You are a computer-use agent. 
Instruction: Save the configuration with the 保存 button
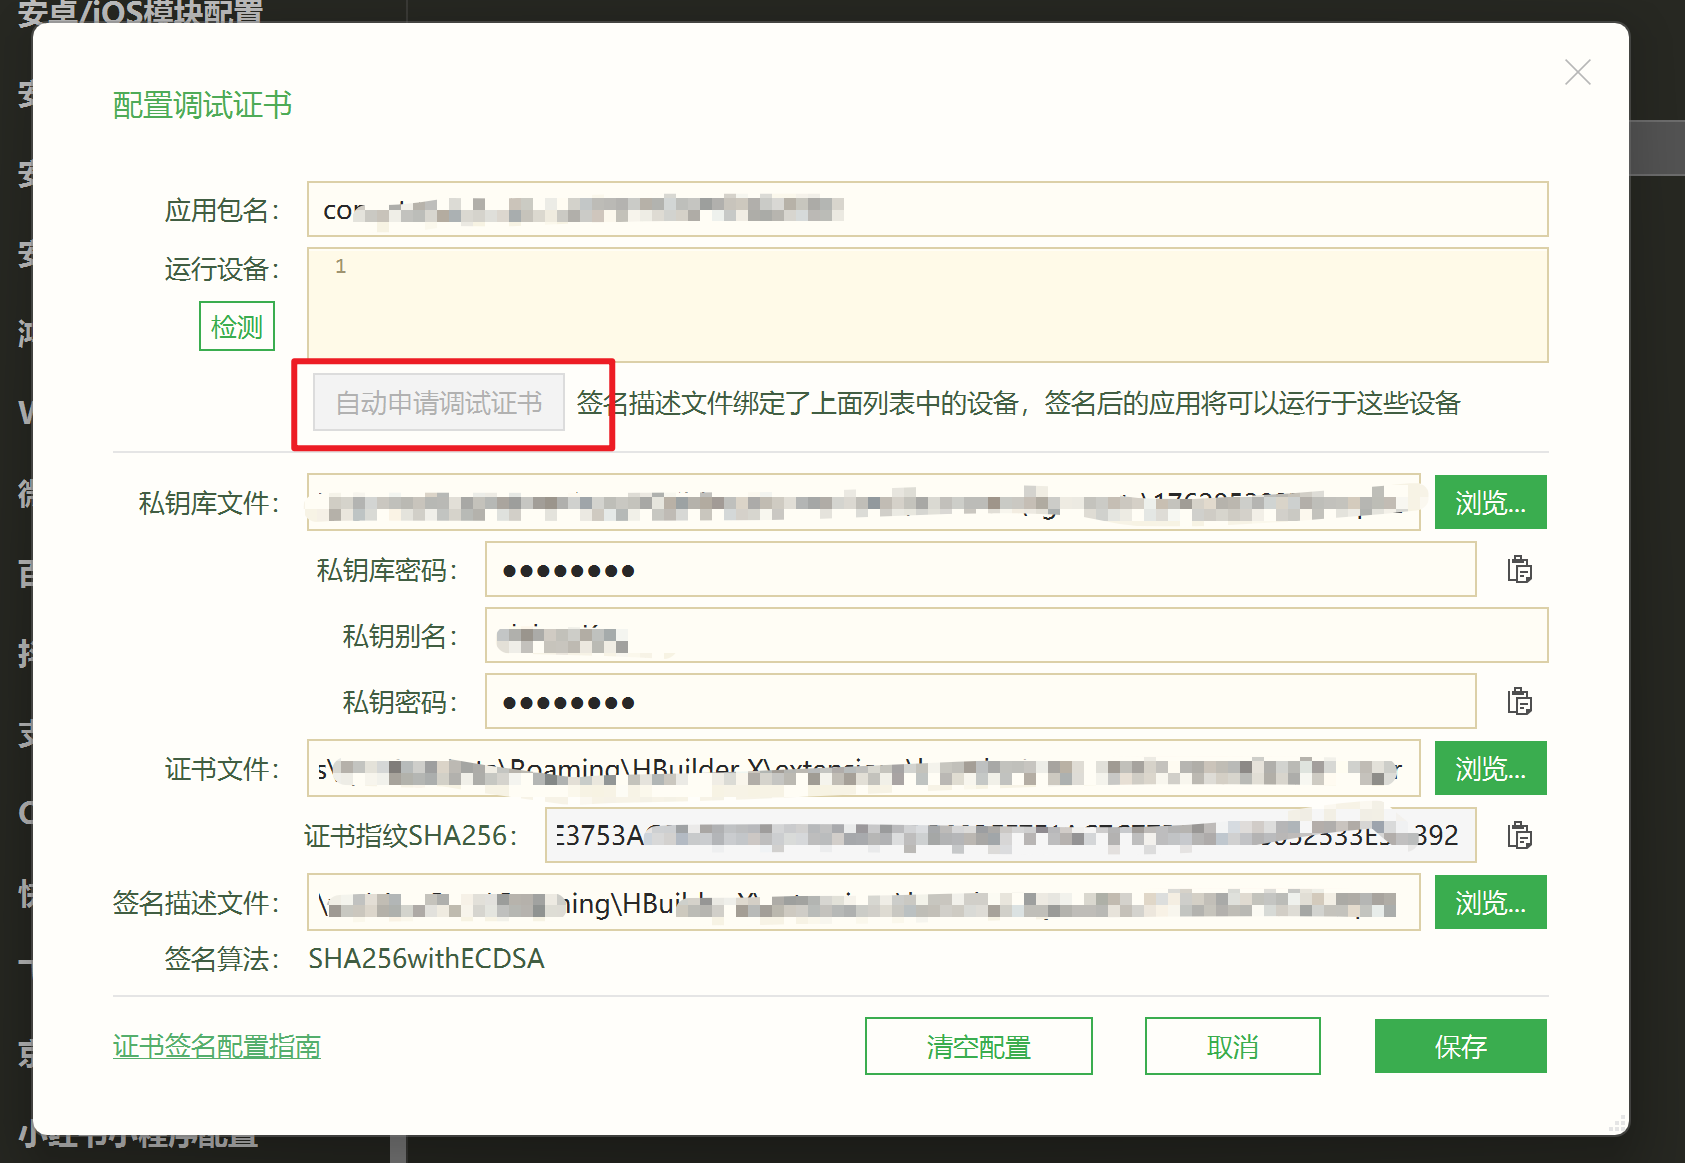1460,1046
